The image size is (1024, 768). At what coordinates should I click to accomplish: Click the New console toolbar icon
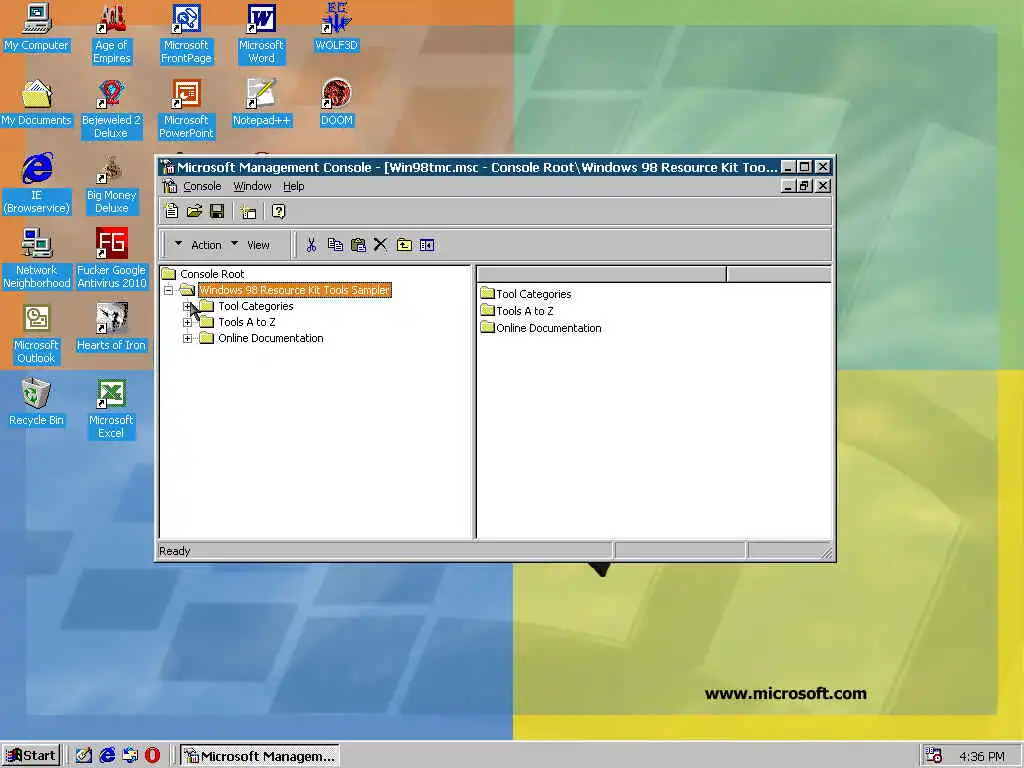pyautogui.click(x=171, y=211)
